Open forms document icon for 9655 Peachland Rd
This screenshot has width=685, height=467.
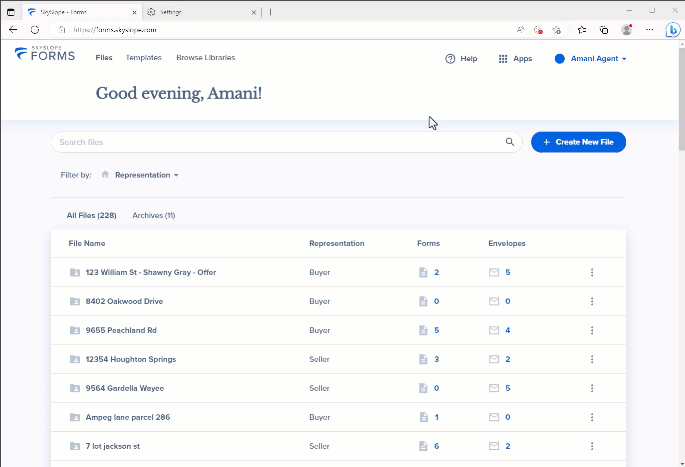point(423,330)
